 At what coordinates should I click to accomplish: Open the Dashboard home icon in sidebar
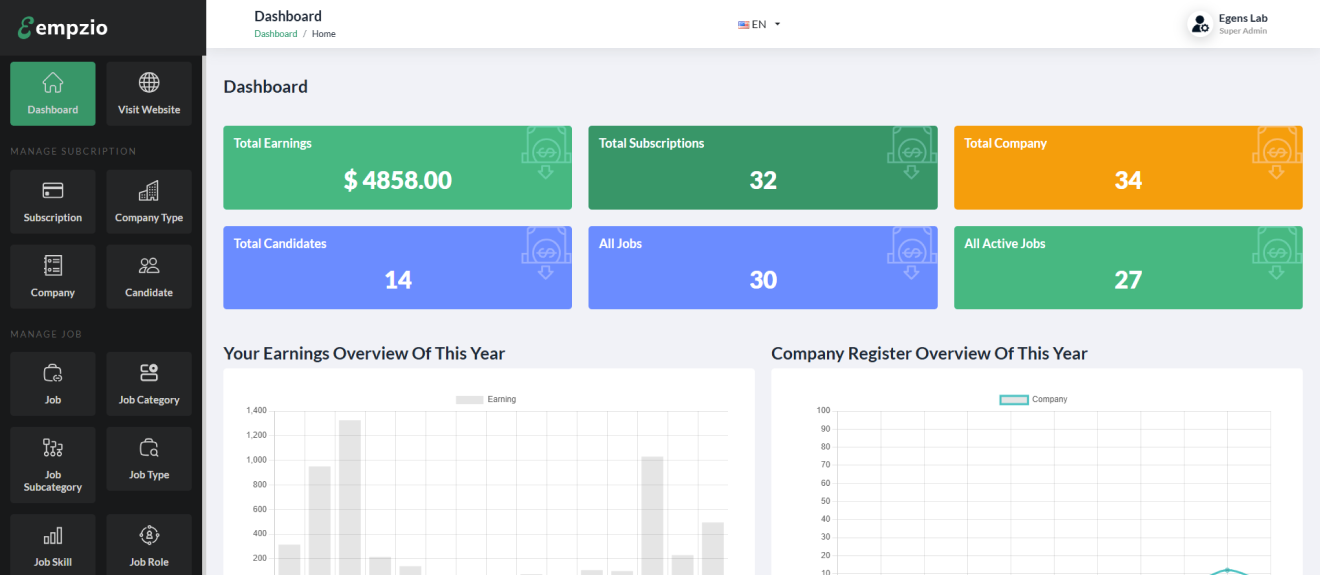53,83
